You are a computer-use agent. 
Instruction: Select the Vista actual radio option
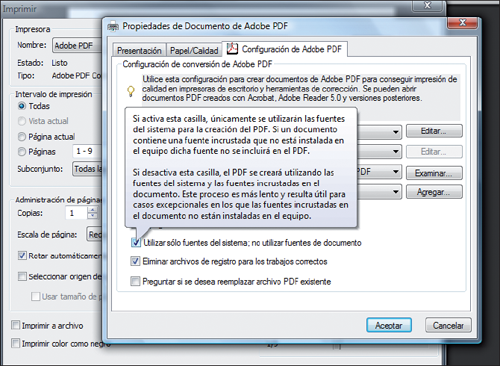22,121
